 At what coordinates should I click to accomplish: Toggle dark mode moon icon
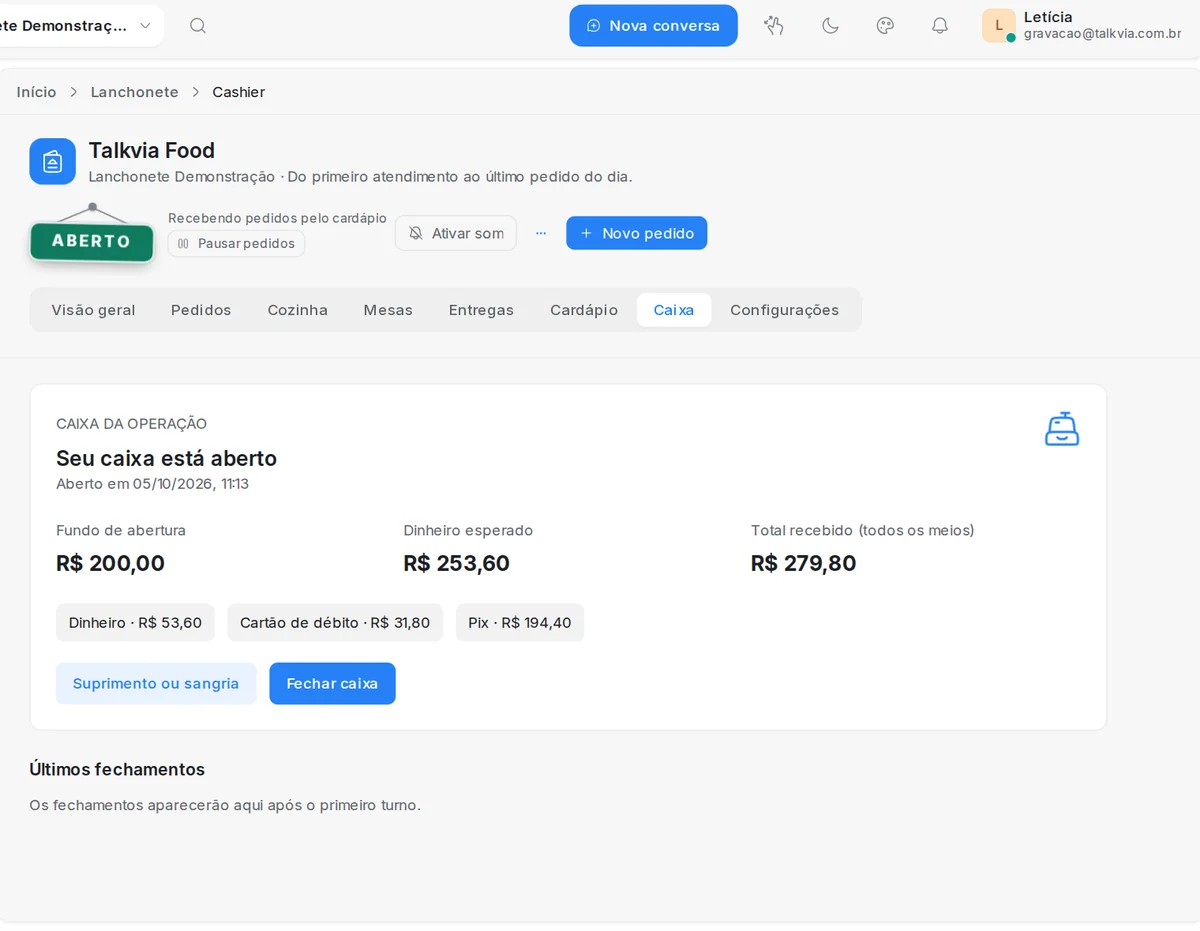pos(830,26)
